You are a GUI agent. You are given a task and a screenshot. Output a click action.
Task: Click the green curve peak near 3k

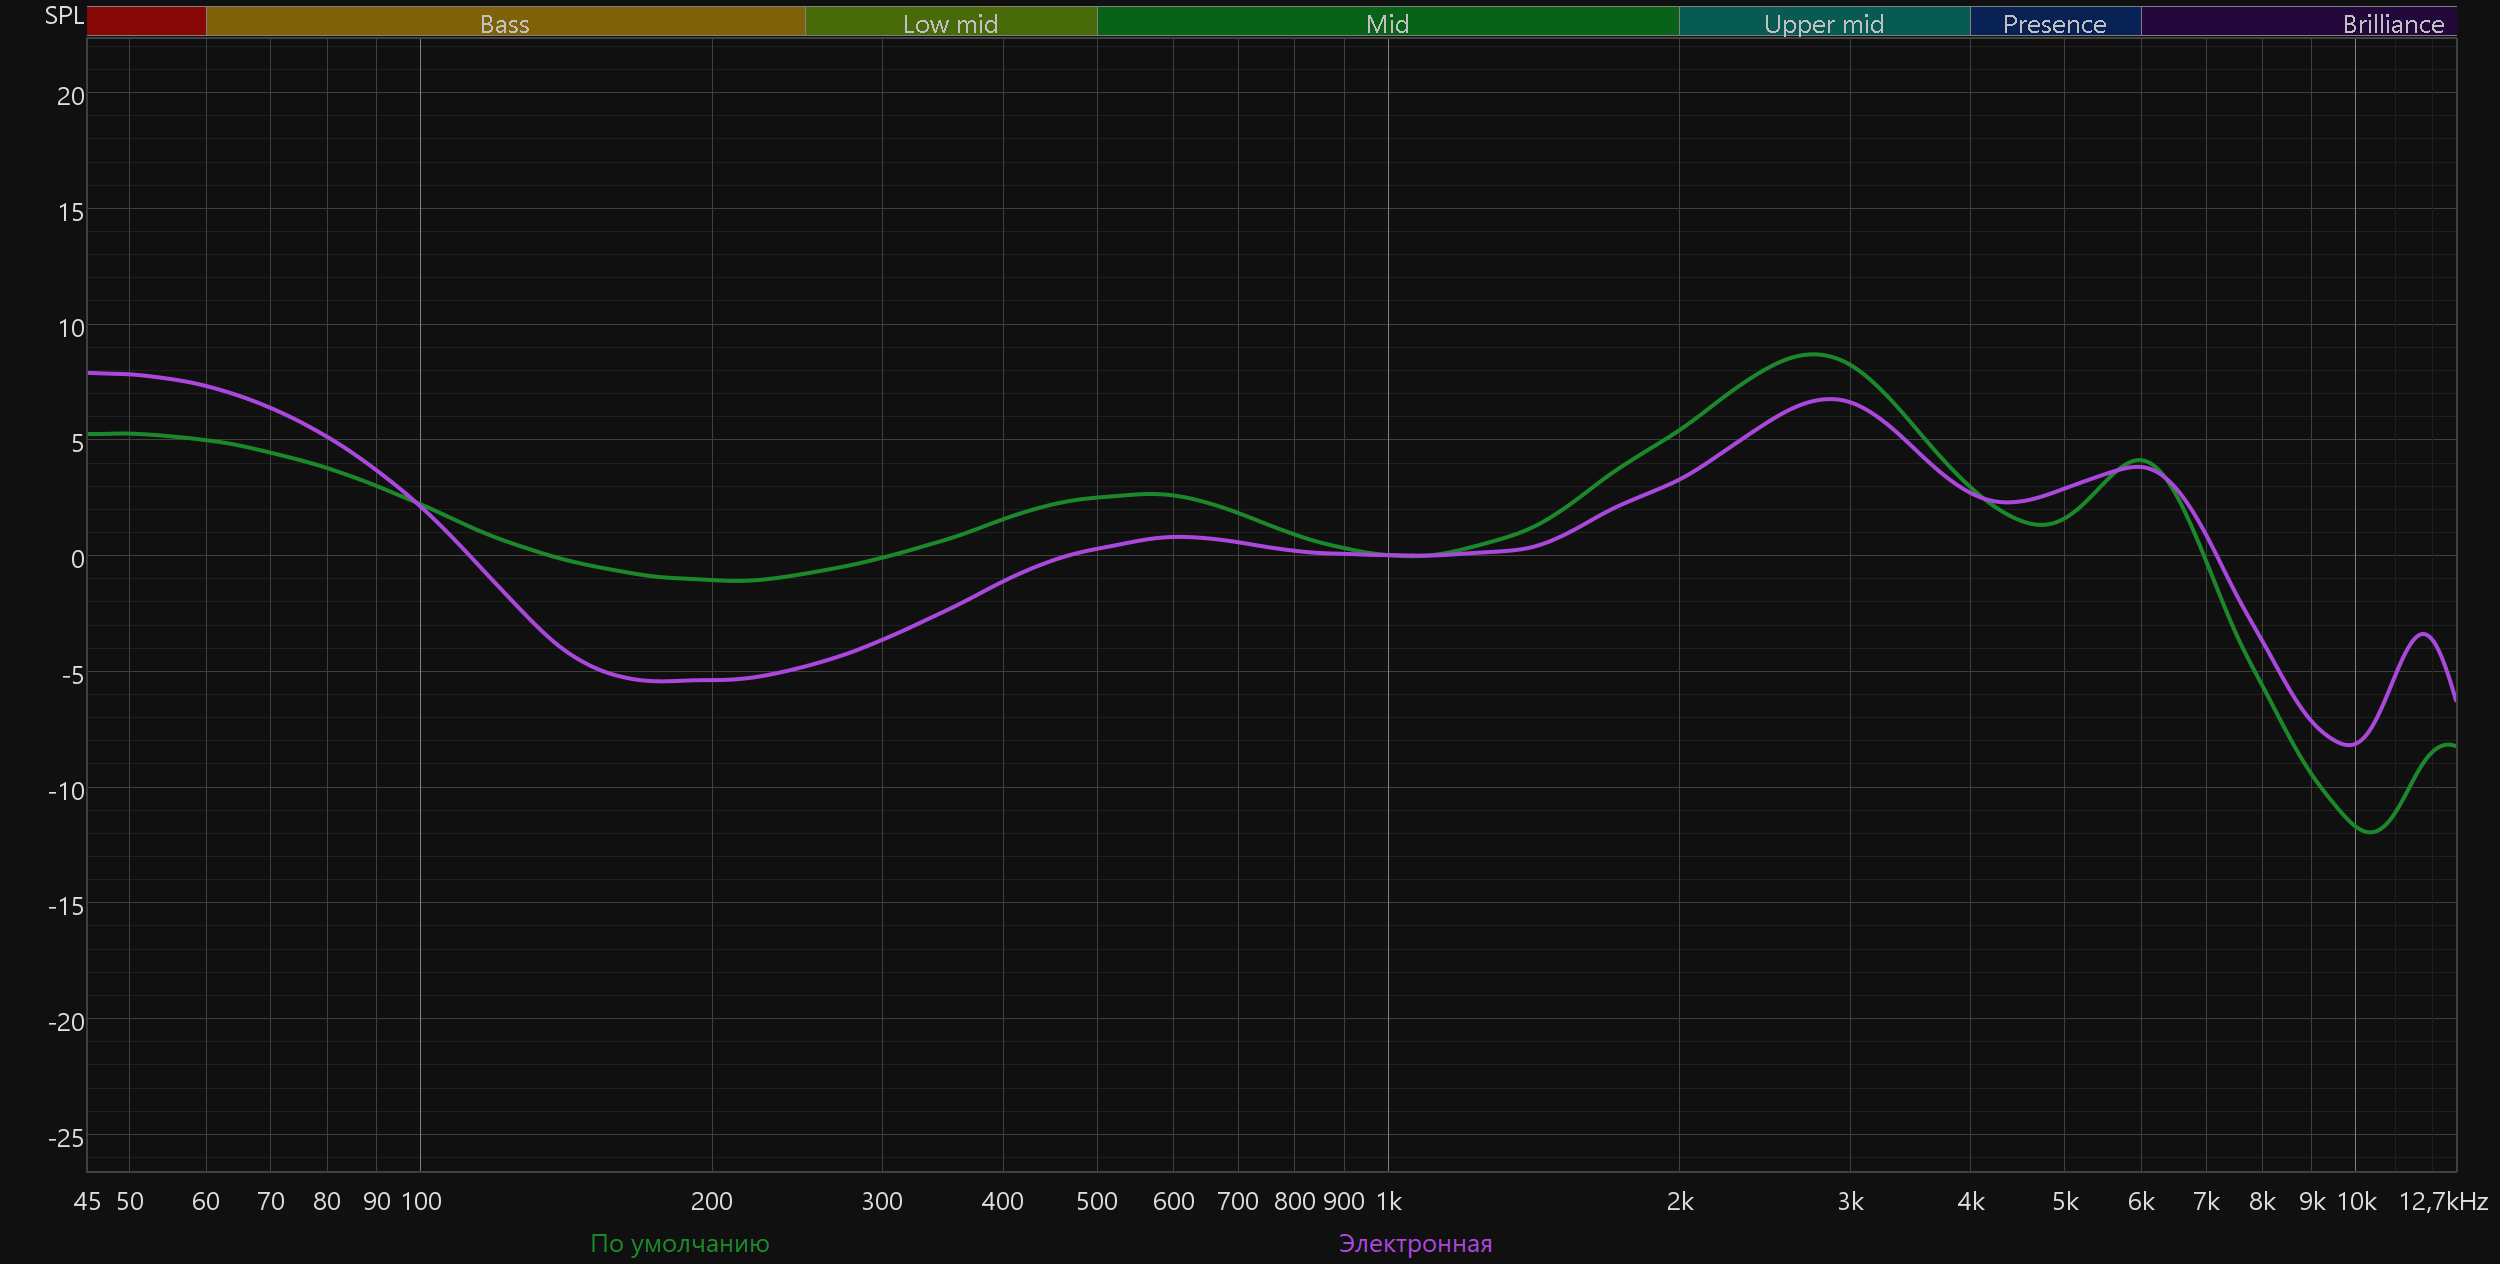1813,354
